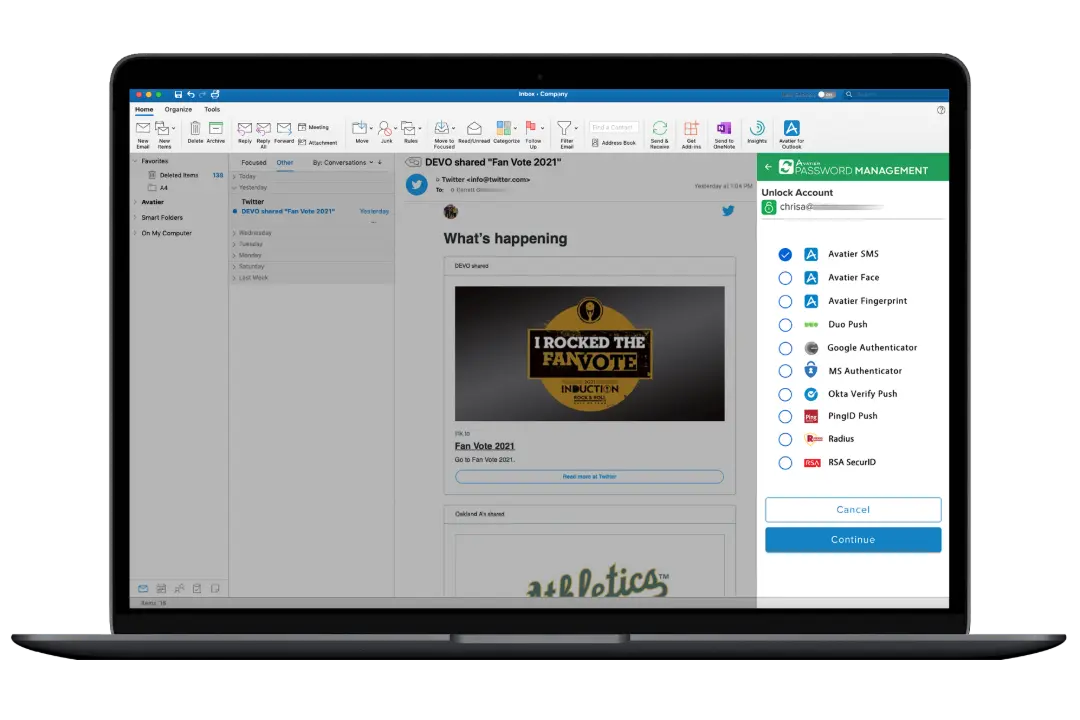
Task: Open the Address Book
Action: pos(614,143)
